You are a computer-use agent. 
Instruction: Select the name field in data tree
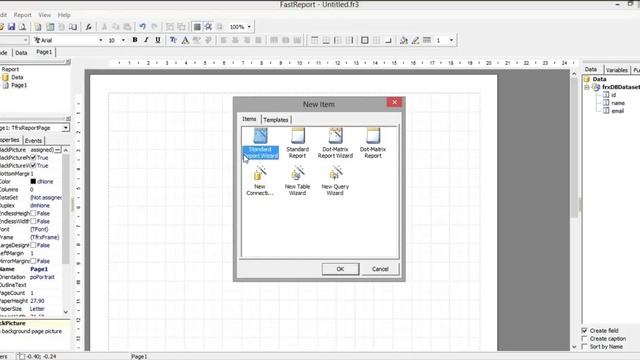(x=618, y=103)
